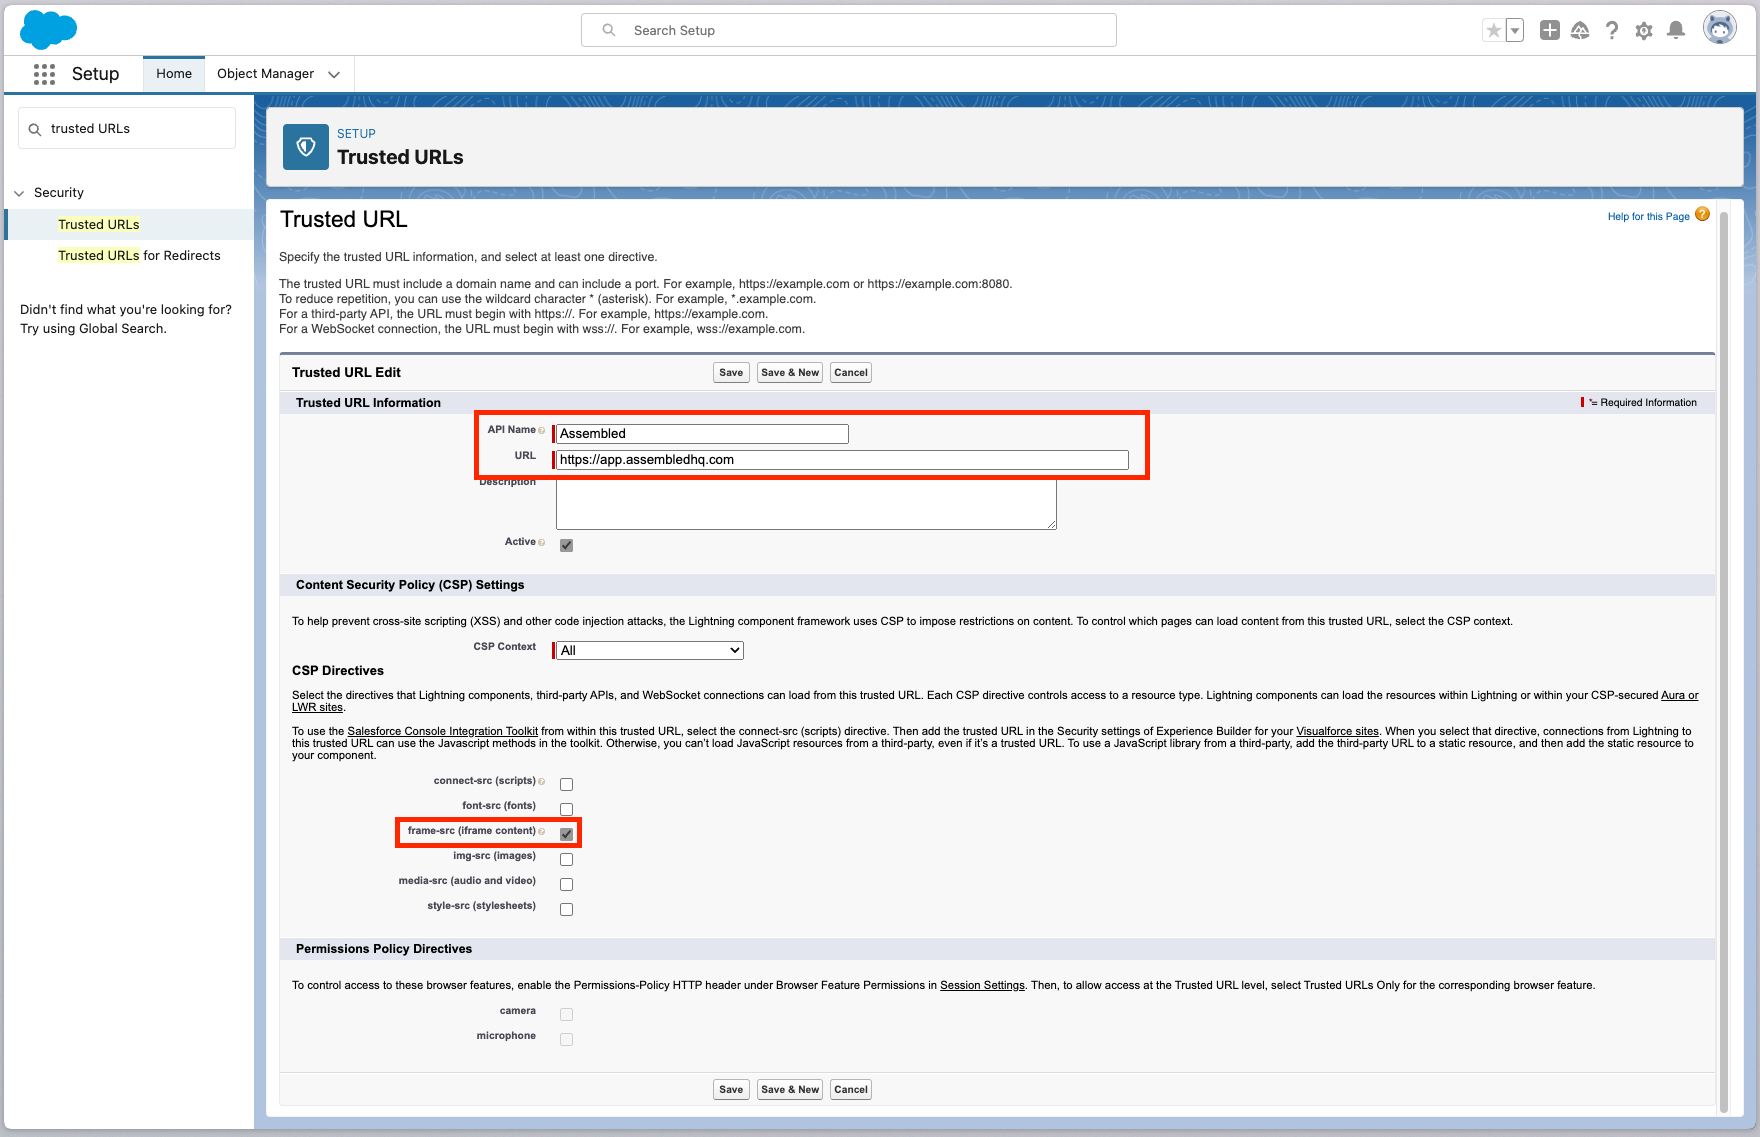Screen dimensions: 1760x1137
Task: Switch to the Home tab
Action: pyautogui.click(x=174, y=74)
